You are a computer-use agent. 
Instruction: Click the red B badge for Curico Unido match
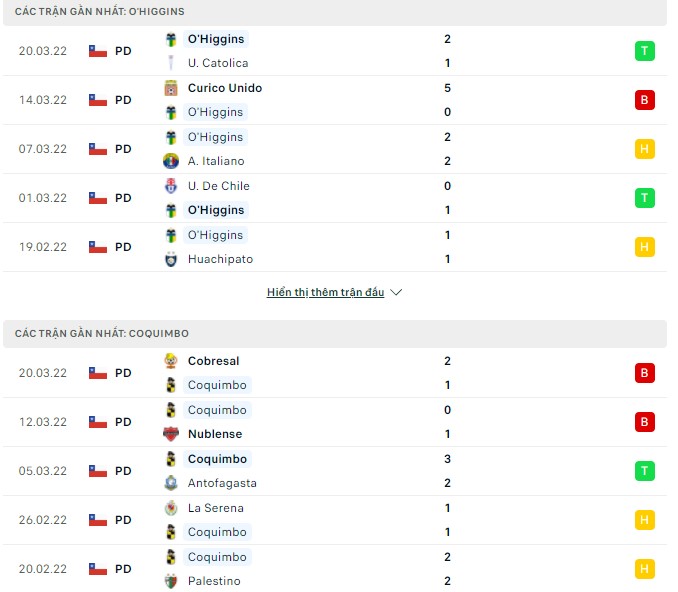click(x=644, y=100)
